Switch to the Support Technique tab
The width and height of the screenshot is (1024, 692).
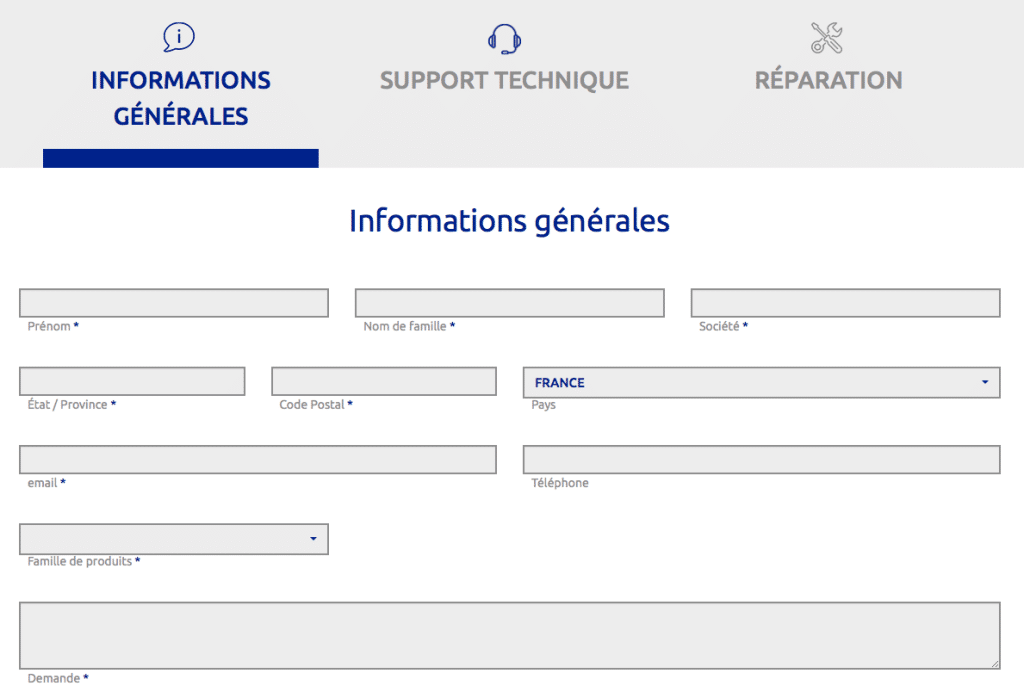[x=504, y=80]
